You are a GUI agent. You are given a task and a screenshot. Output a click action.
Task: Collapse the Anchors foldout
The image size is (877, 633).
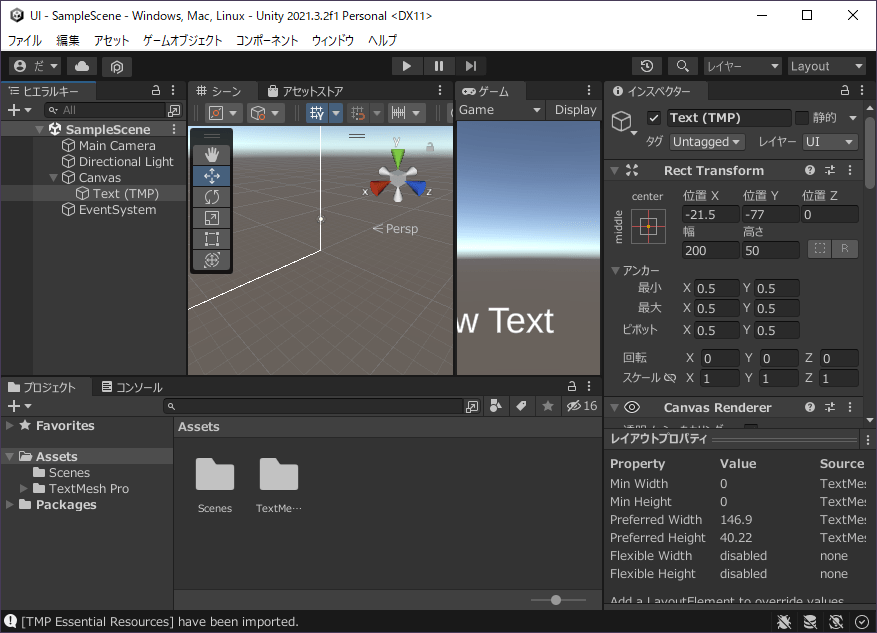pyautogui.click(x=615, y=271)
